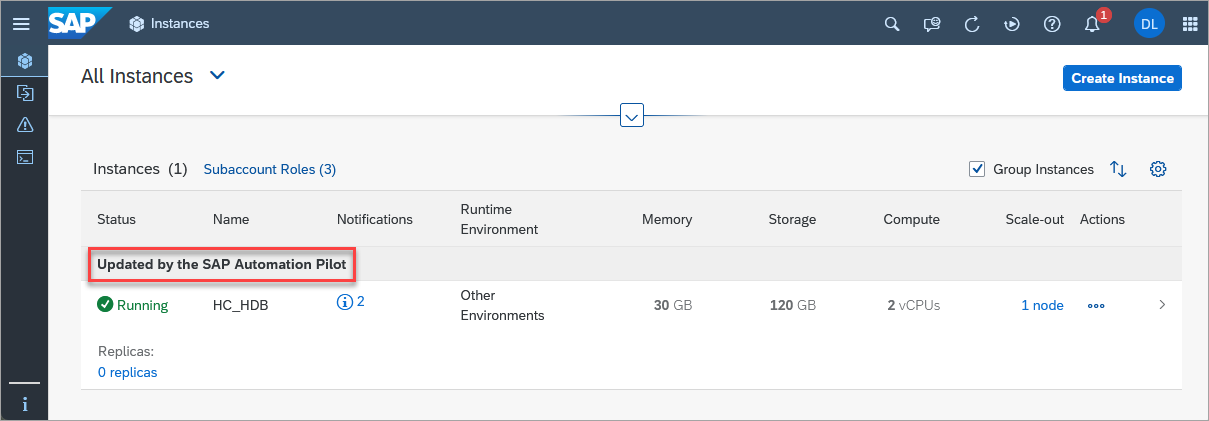Click the play-circle icon in header

[1011, 24]
